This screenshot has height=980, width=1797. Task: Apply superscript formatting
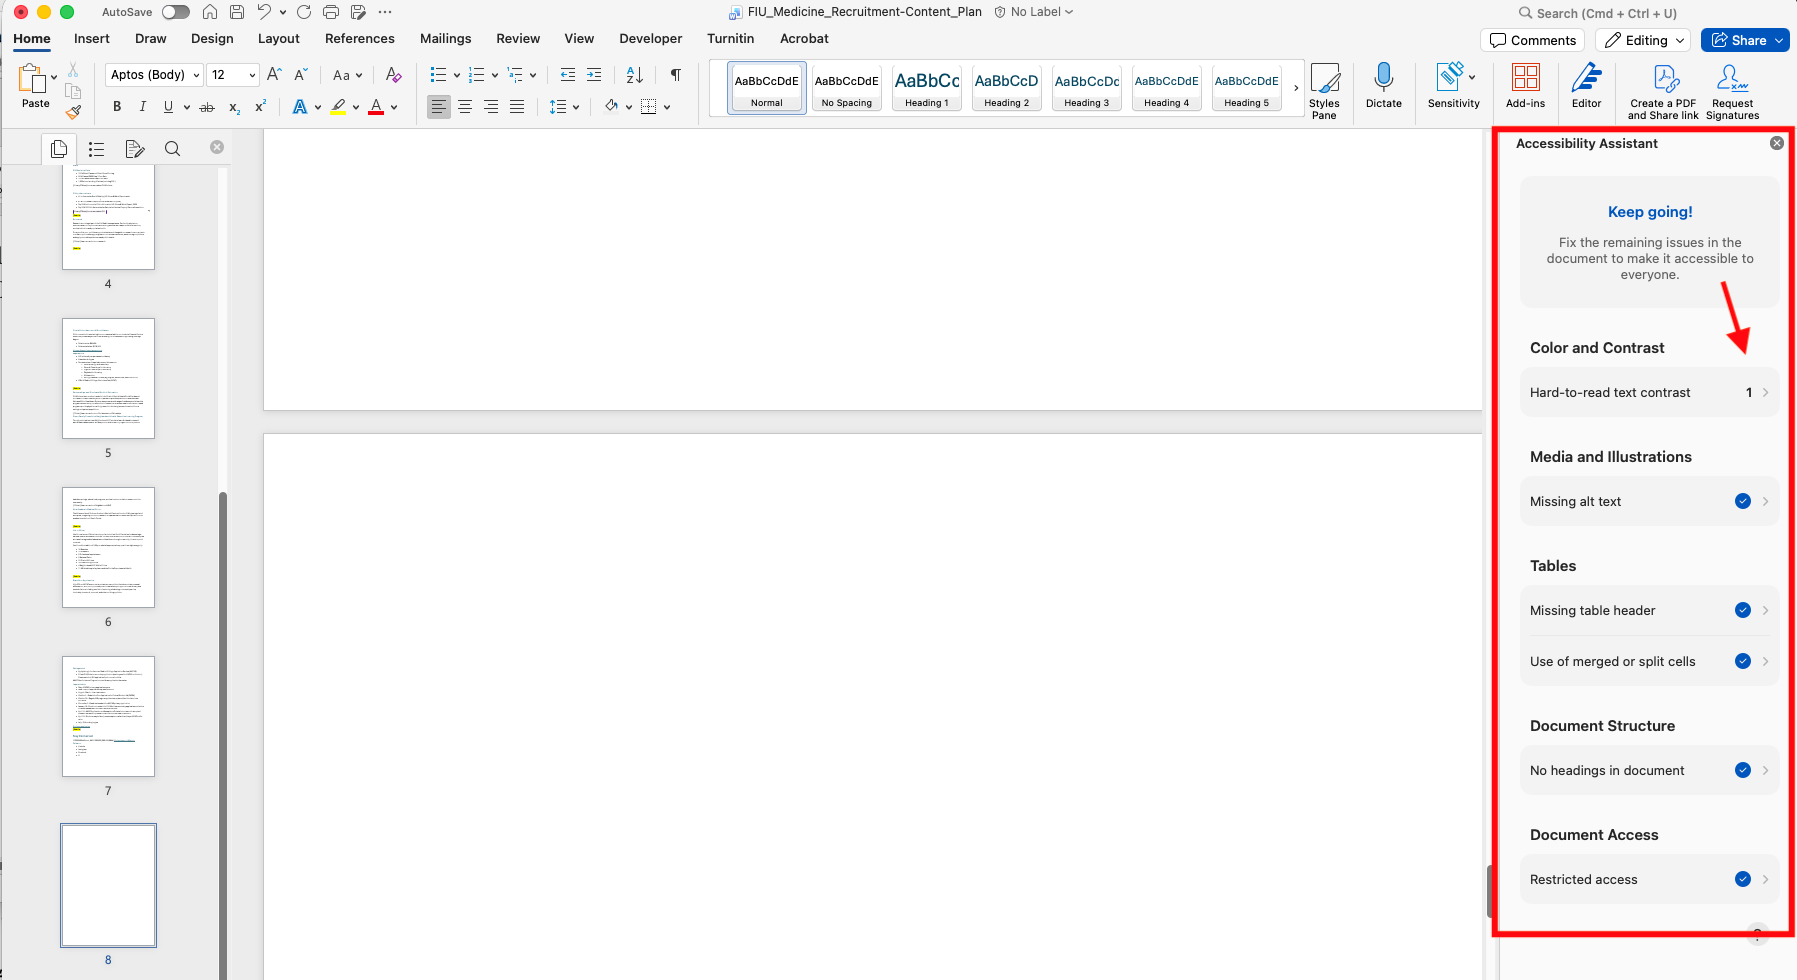click(x=260, y=106)
